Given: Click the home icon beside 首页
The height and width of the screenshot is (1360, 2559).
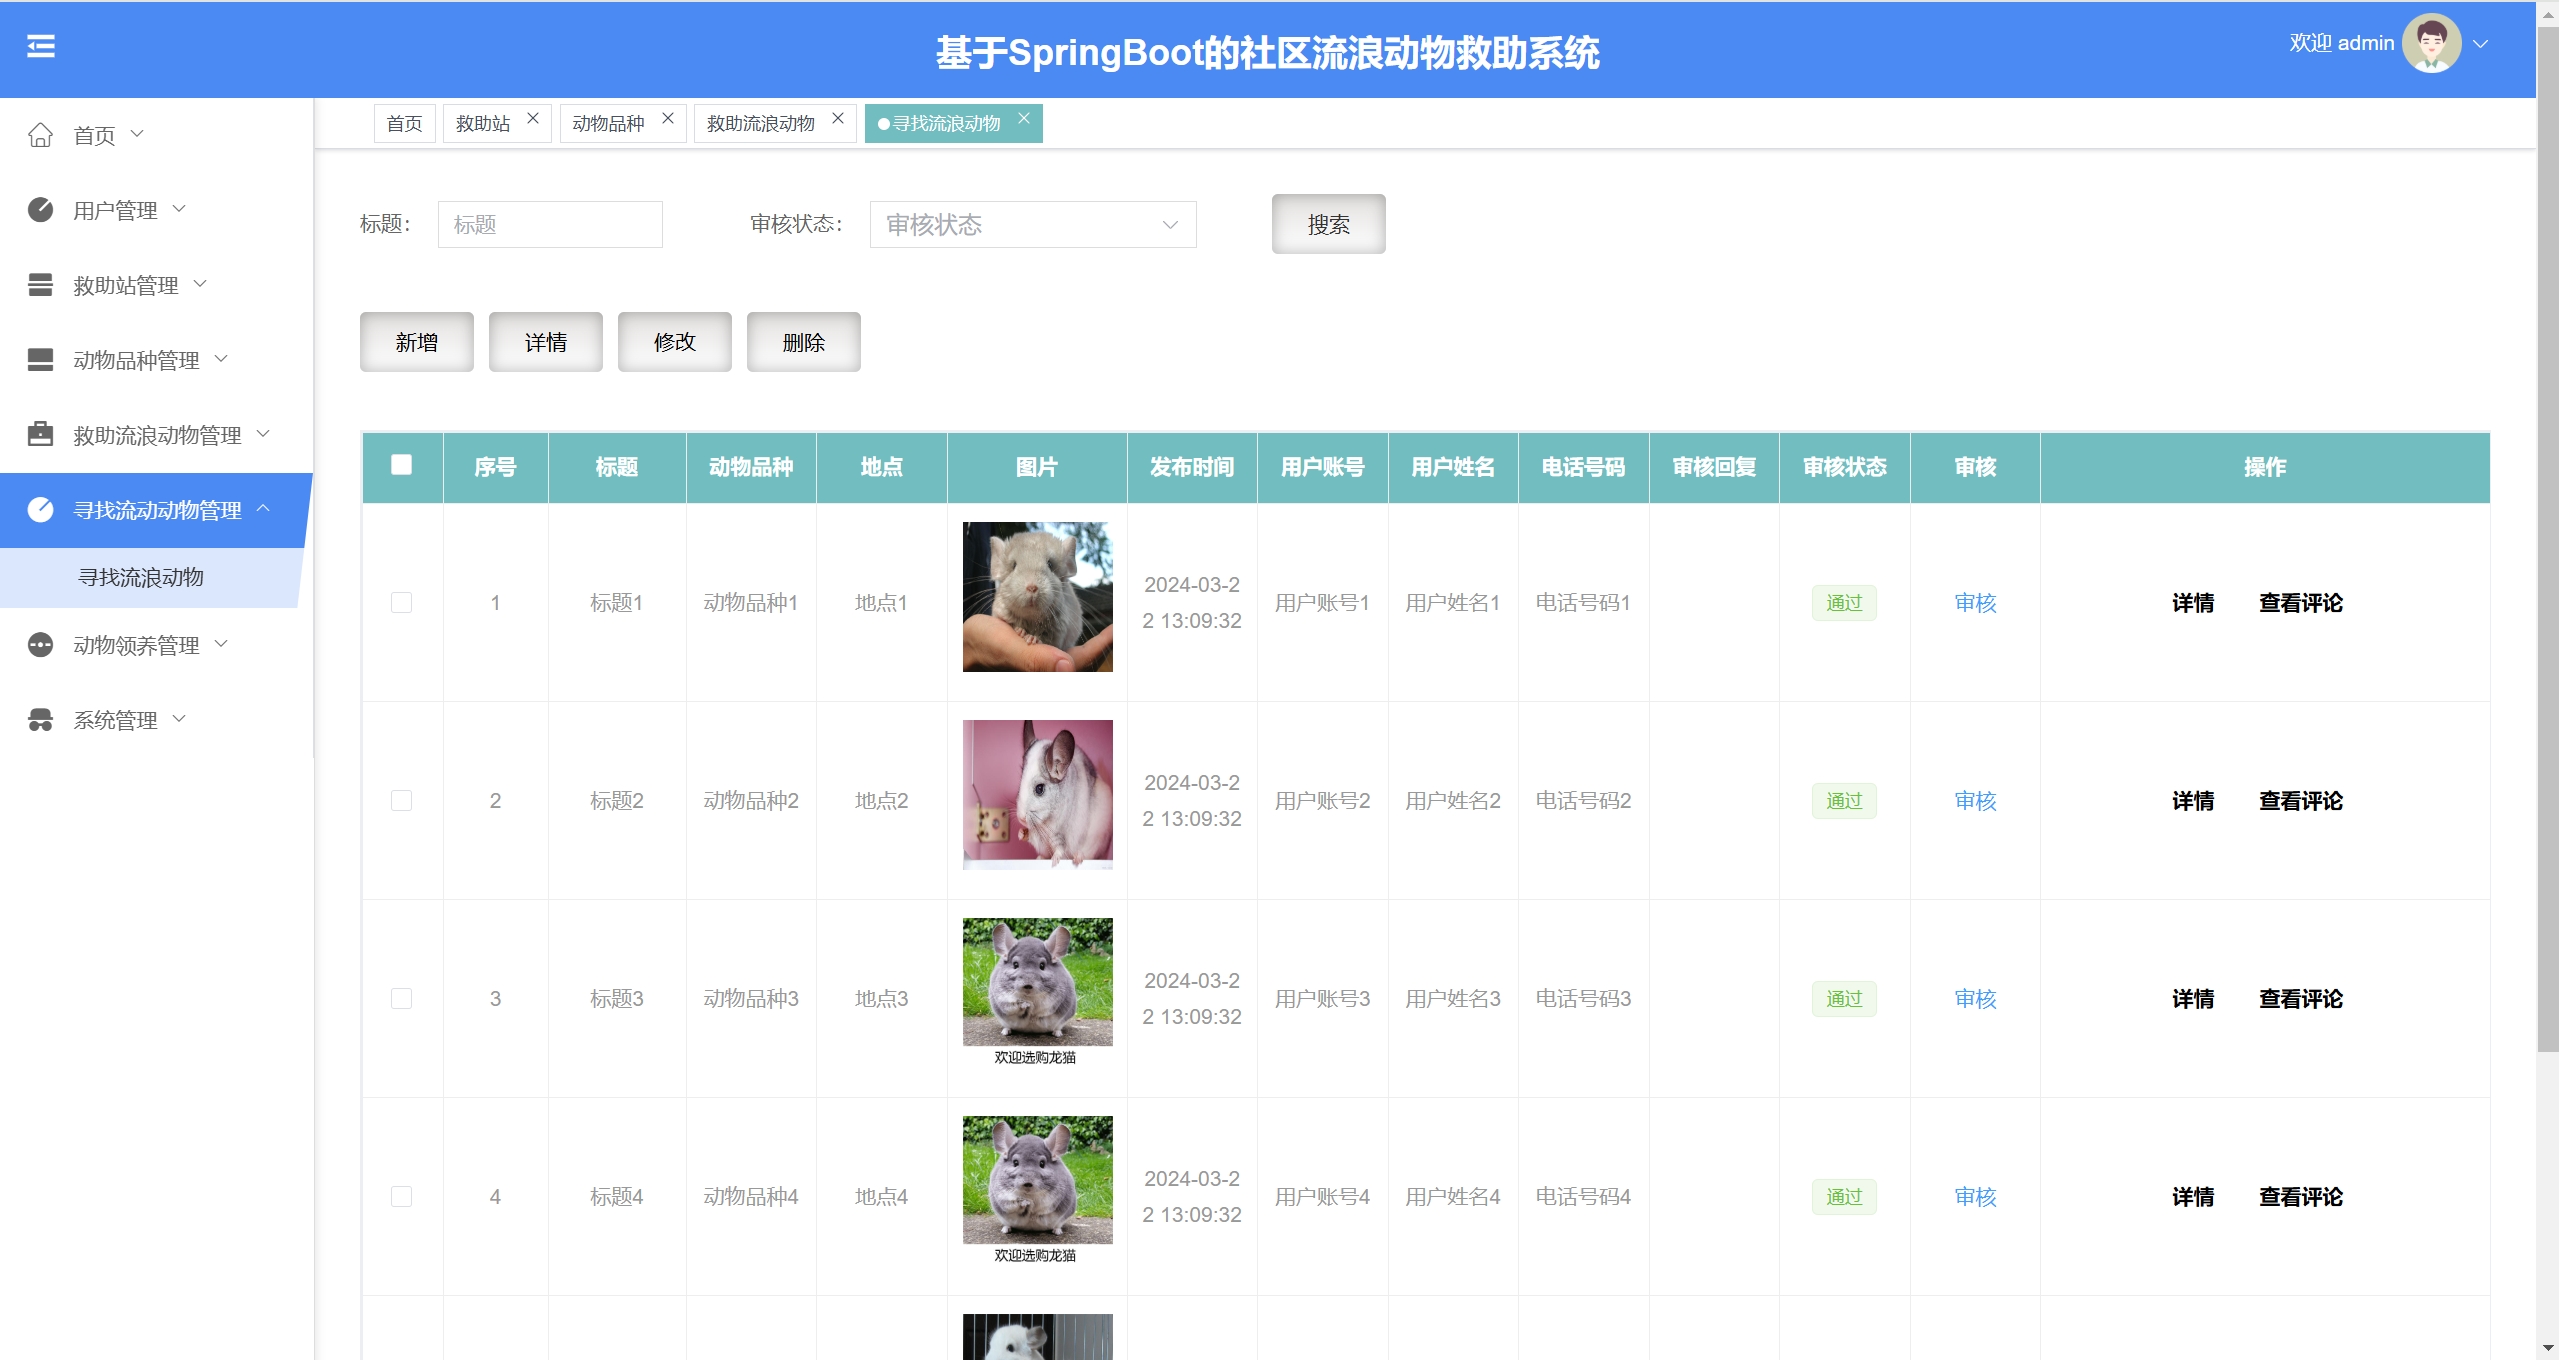Looking at the screenshot, I should point(40,135).
